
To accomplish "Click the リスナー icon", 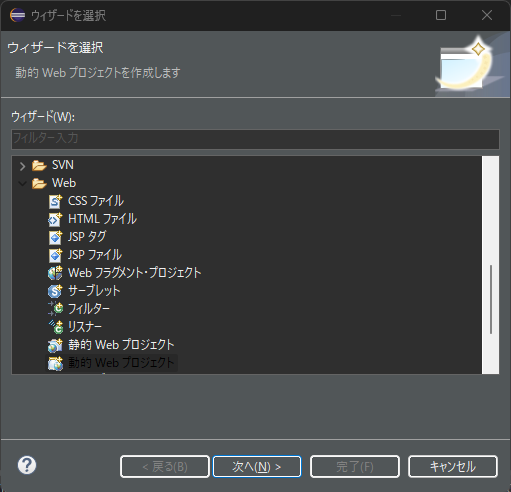I will point(56,327).
